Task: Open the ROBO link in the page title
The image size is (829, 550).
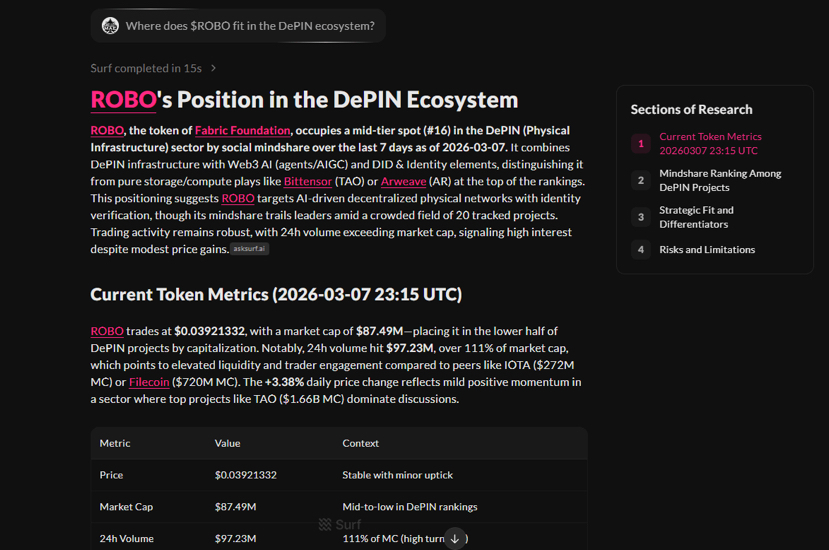Action: (x=123, y=99)
